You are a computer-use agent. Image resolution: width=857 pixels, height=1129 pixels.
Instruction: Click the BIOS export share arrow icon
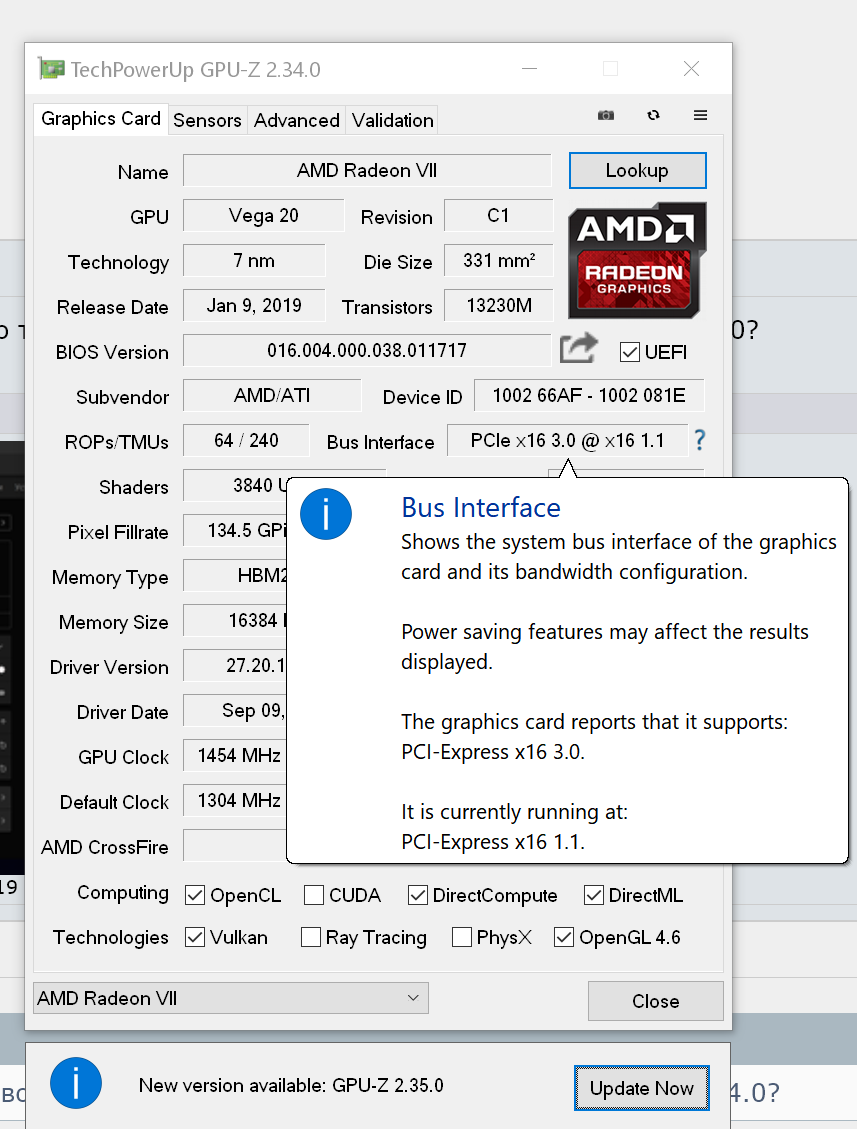click(579, 348)
